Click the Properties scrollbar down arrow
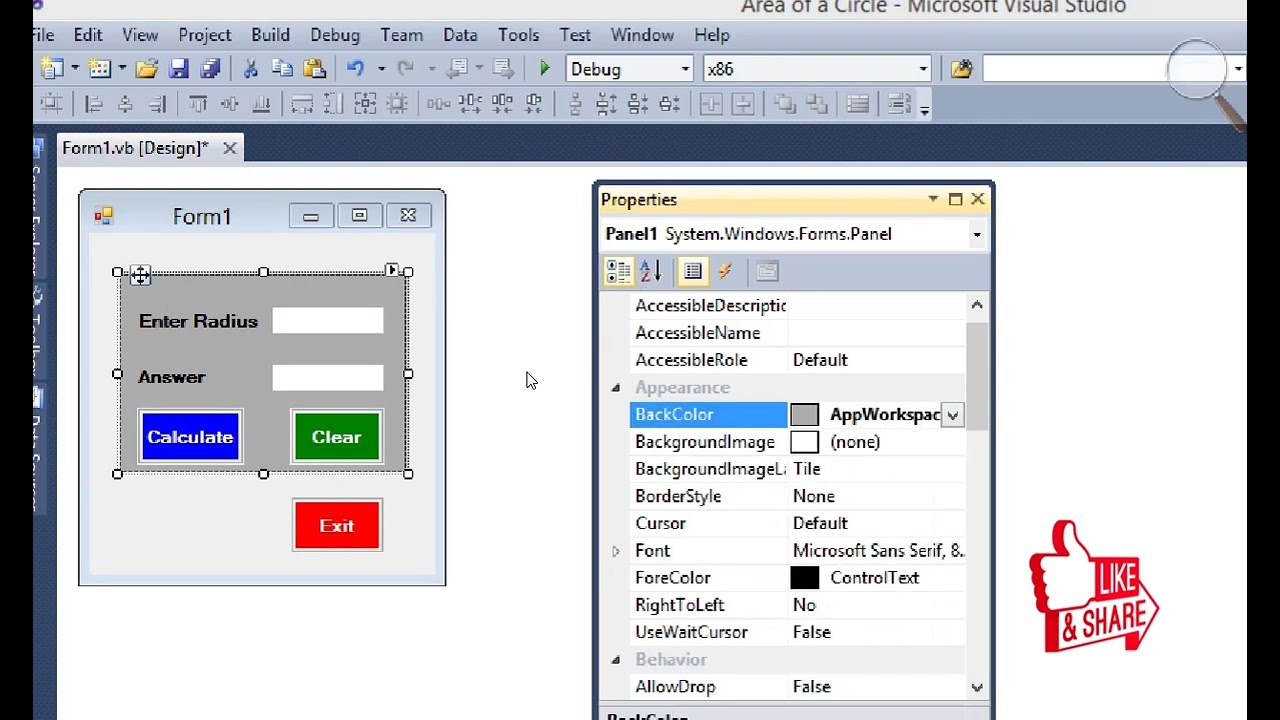Image resolution: width=1280 pixels, height=720 pixels. click(x=977, y=687)
